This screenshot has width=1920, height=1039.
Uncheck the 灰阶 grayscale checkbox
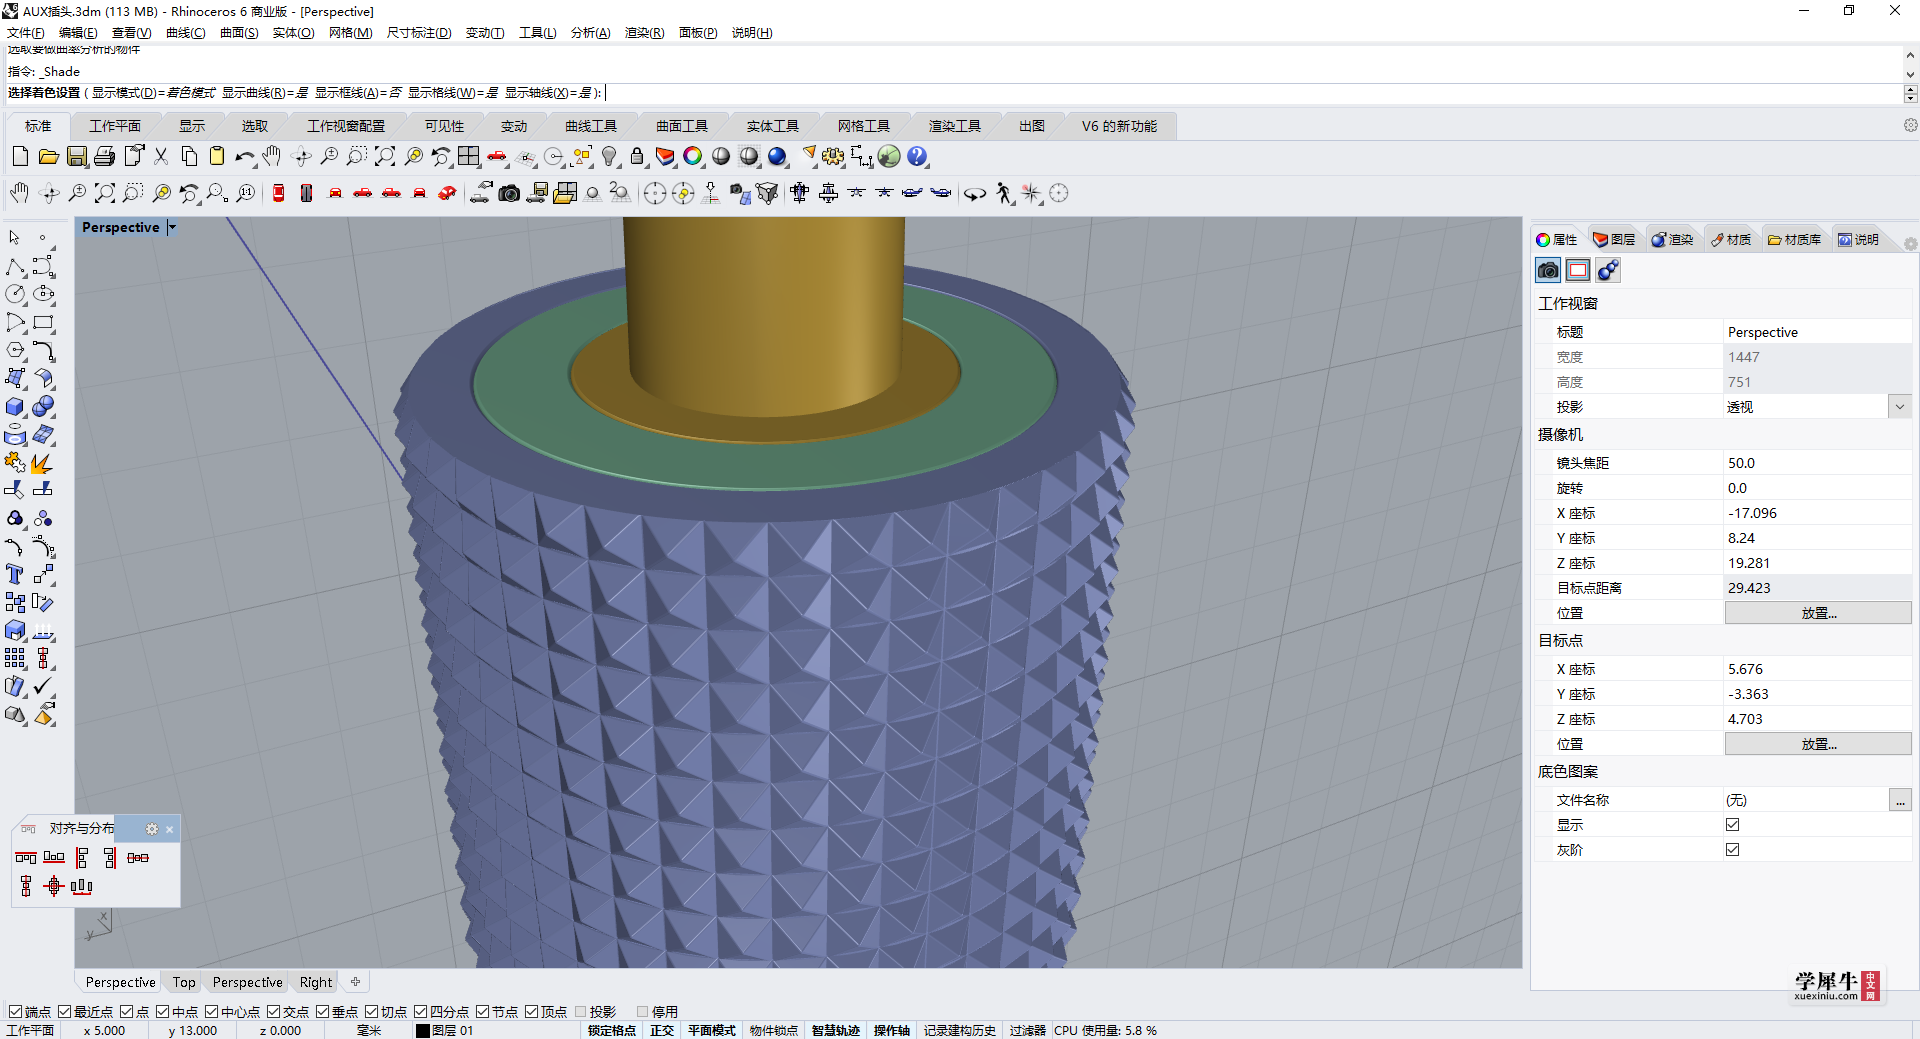[x=1733, y=850]
